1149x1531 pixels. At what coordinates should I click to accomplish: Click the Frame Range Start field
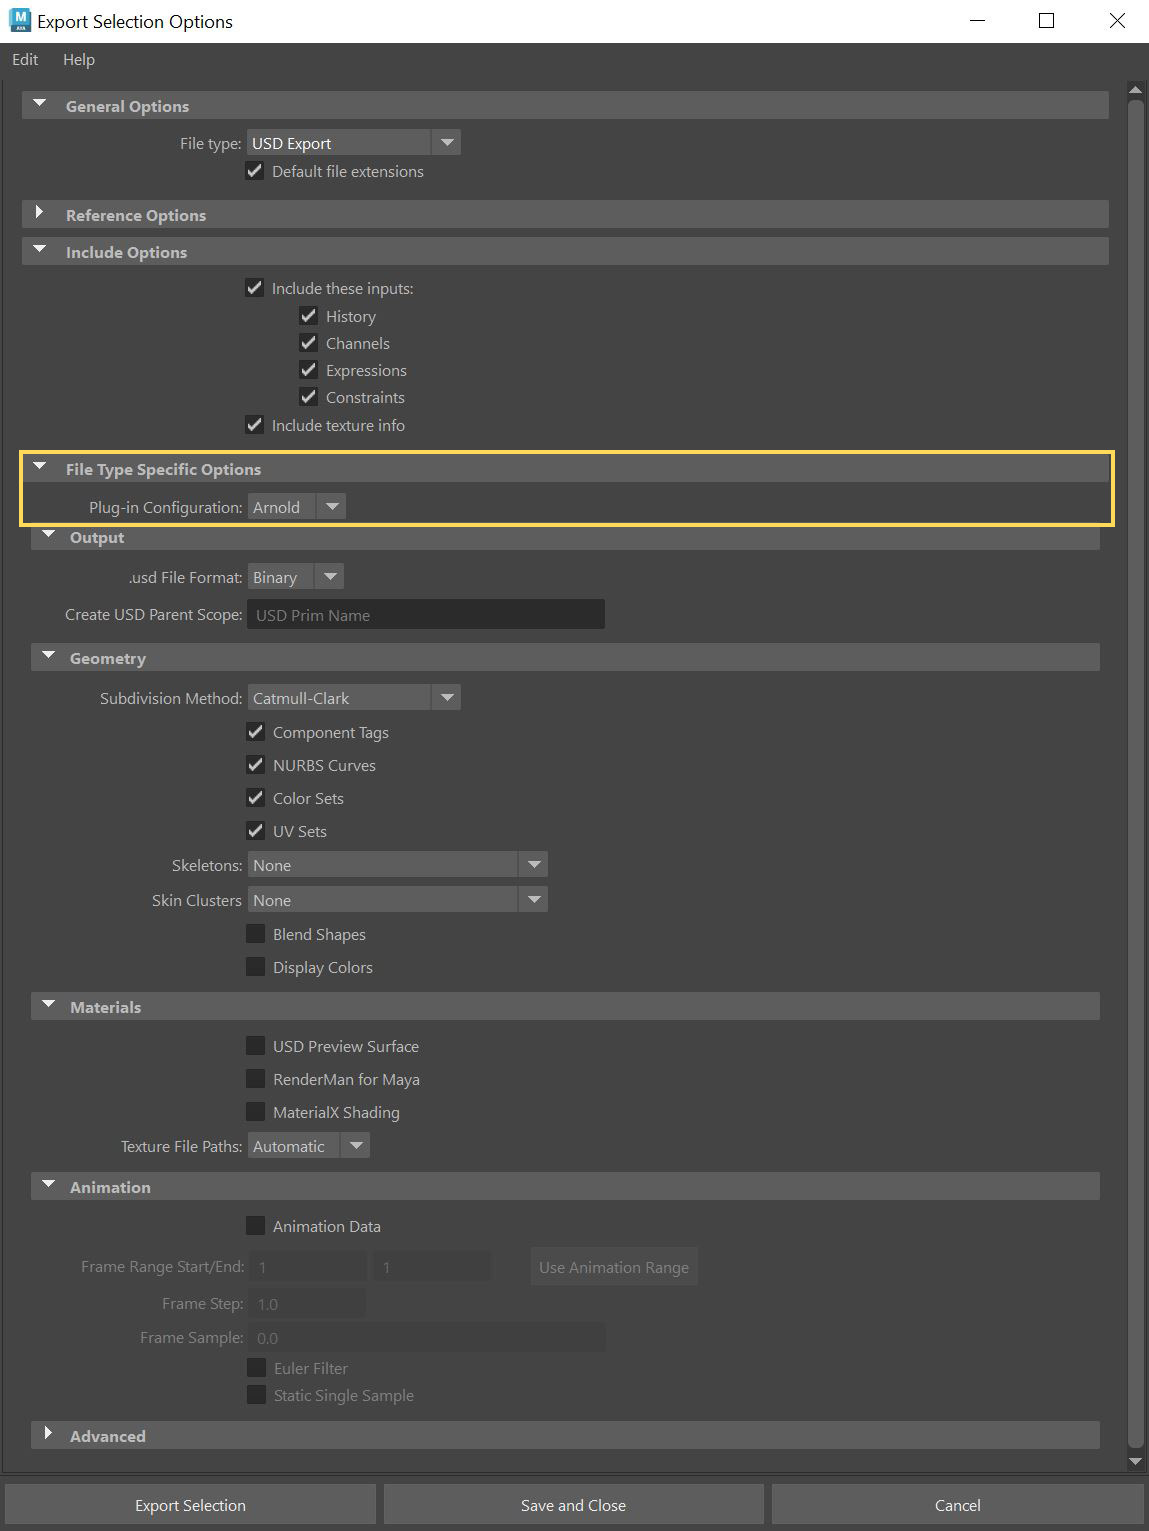pyautogui.click(x=308, y=1267)
